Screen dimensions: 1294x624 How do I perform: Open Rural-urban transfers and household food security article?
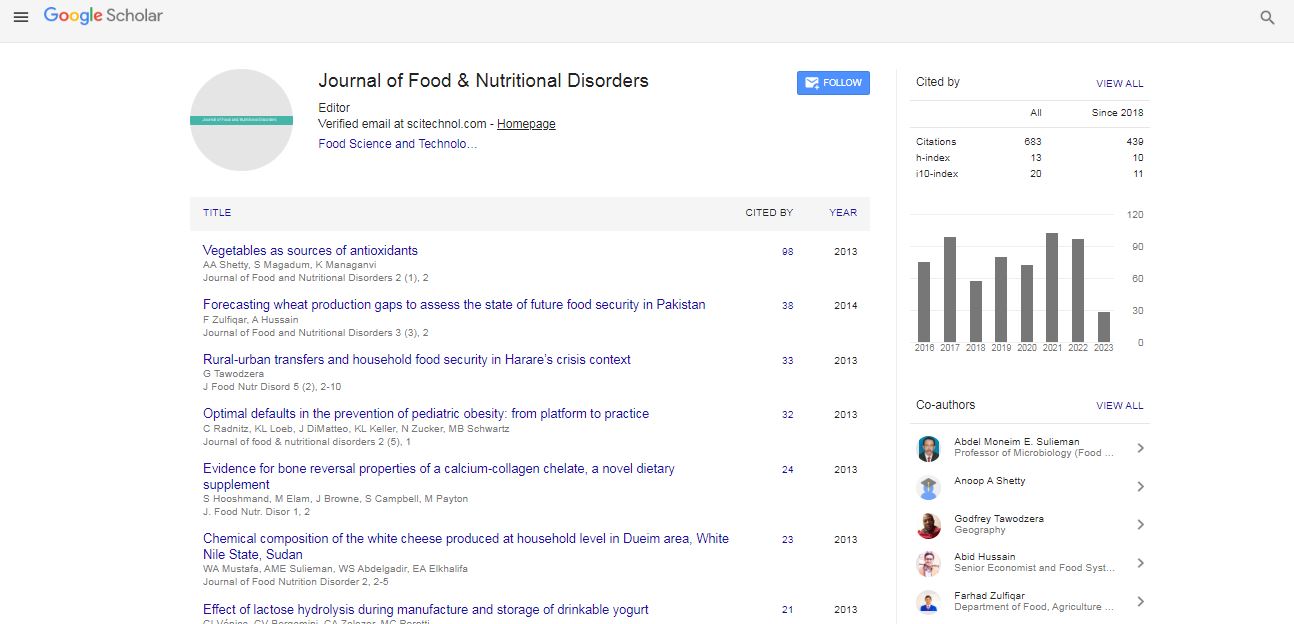point(417,360)
